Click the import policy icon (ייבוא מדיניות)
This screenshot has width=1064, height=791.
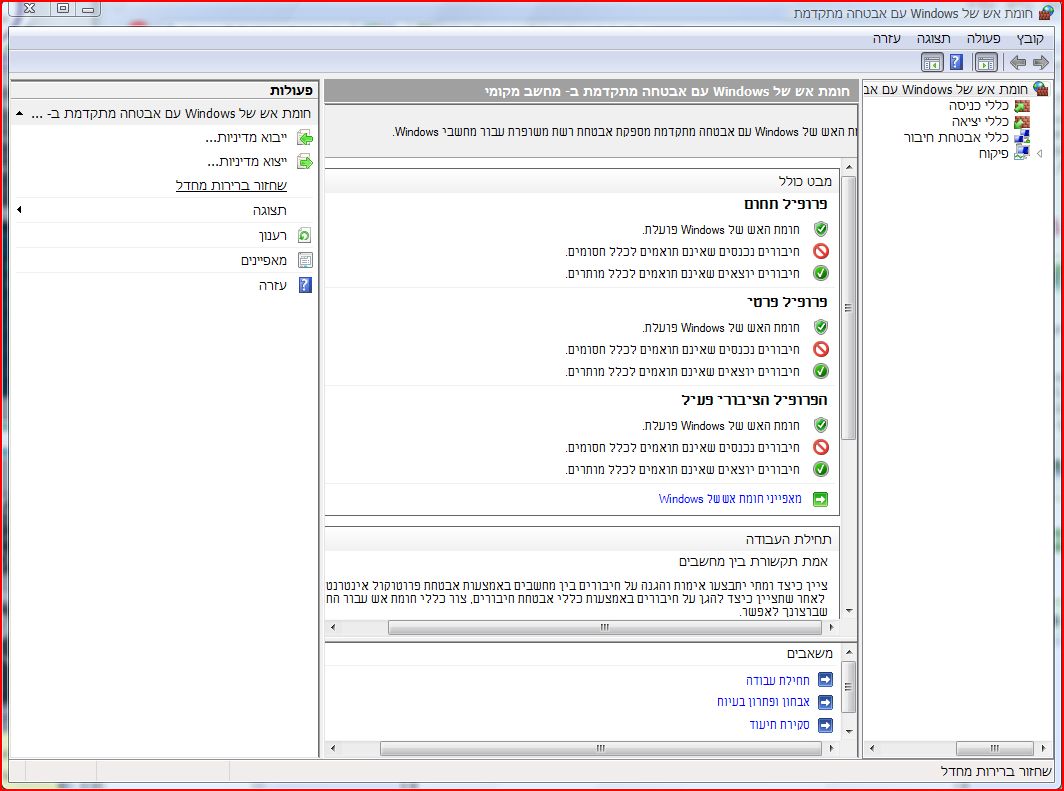pyautogui.click(x=305, y=139)
